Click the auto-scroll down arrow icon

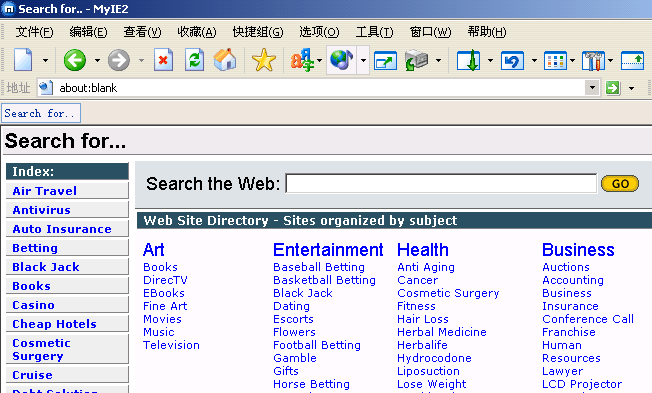469,60
